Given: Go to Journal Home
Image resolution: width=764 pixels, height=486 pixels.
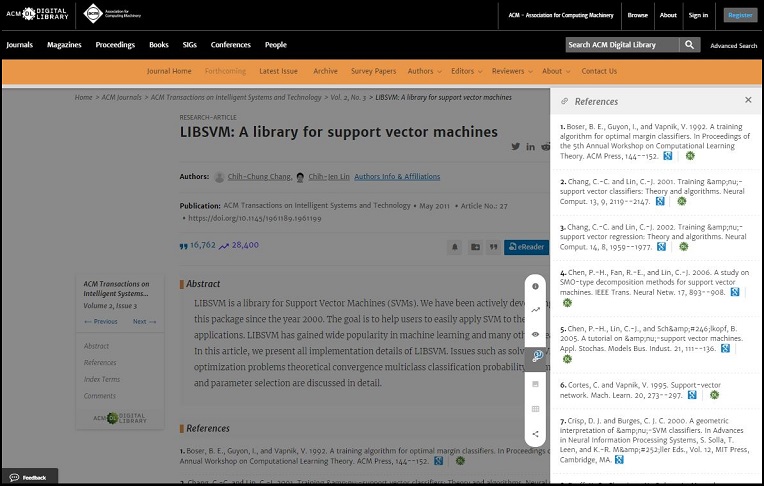Looking at the screenshot, I should pos(169,71).
